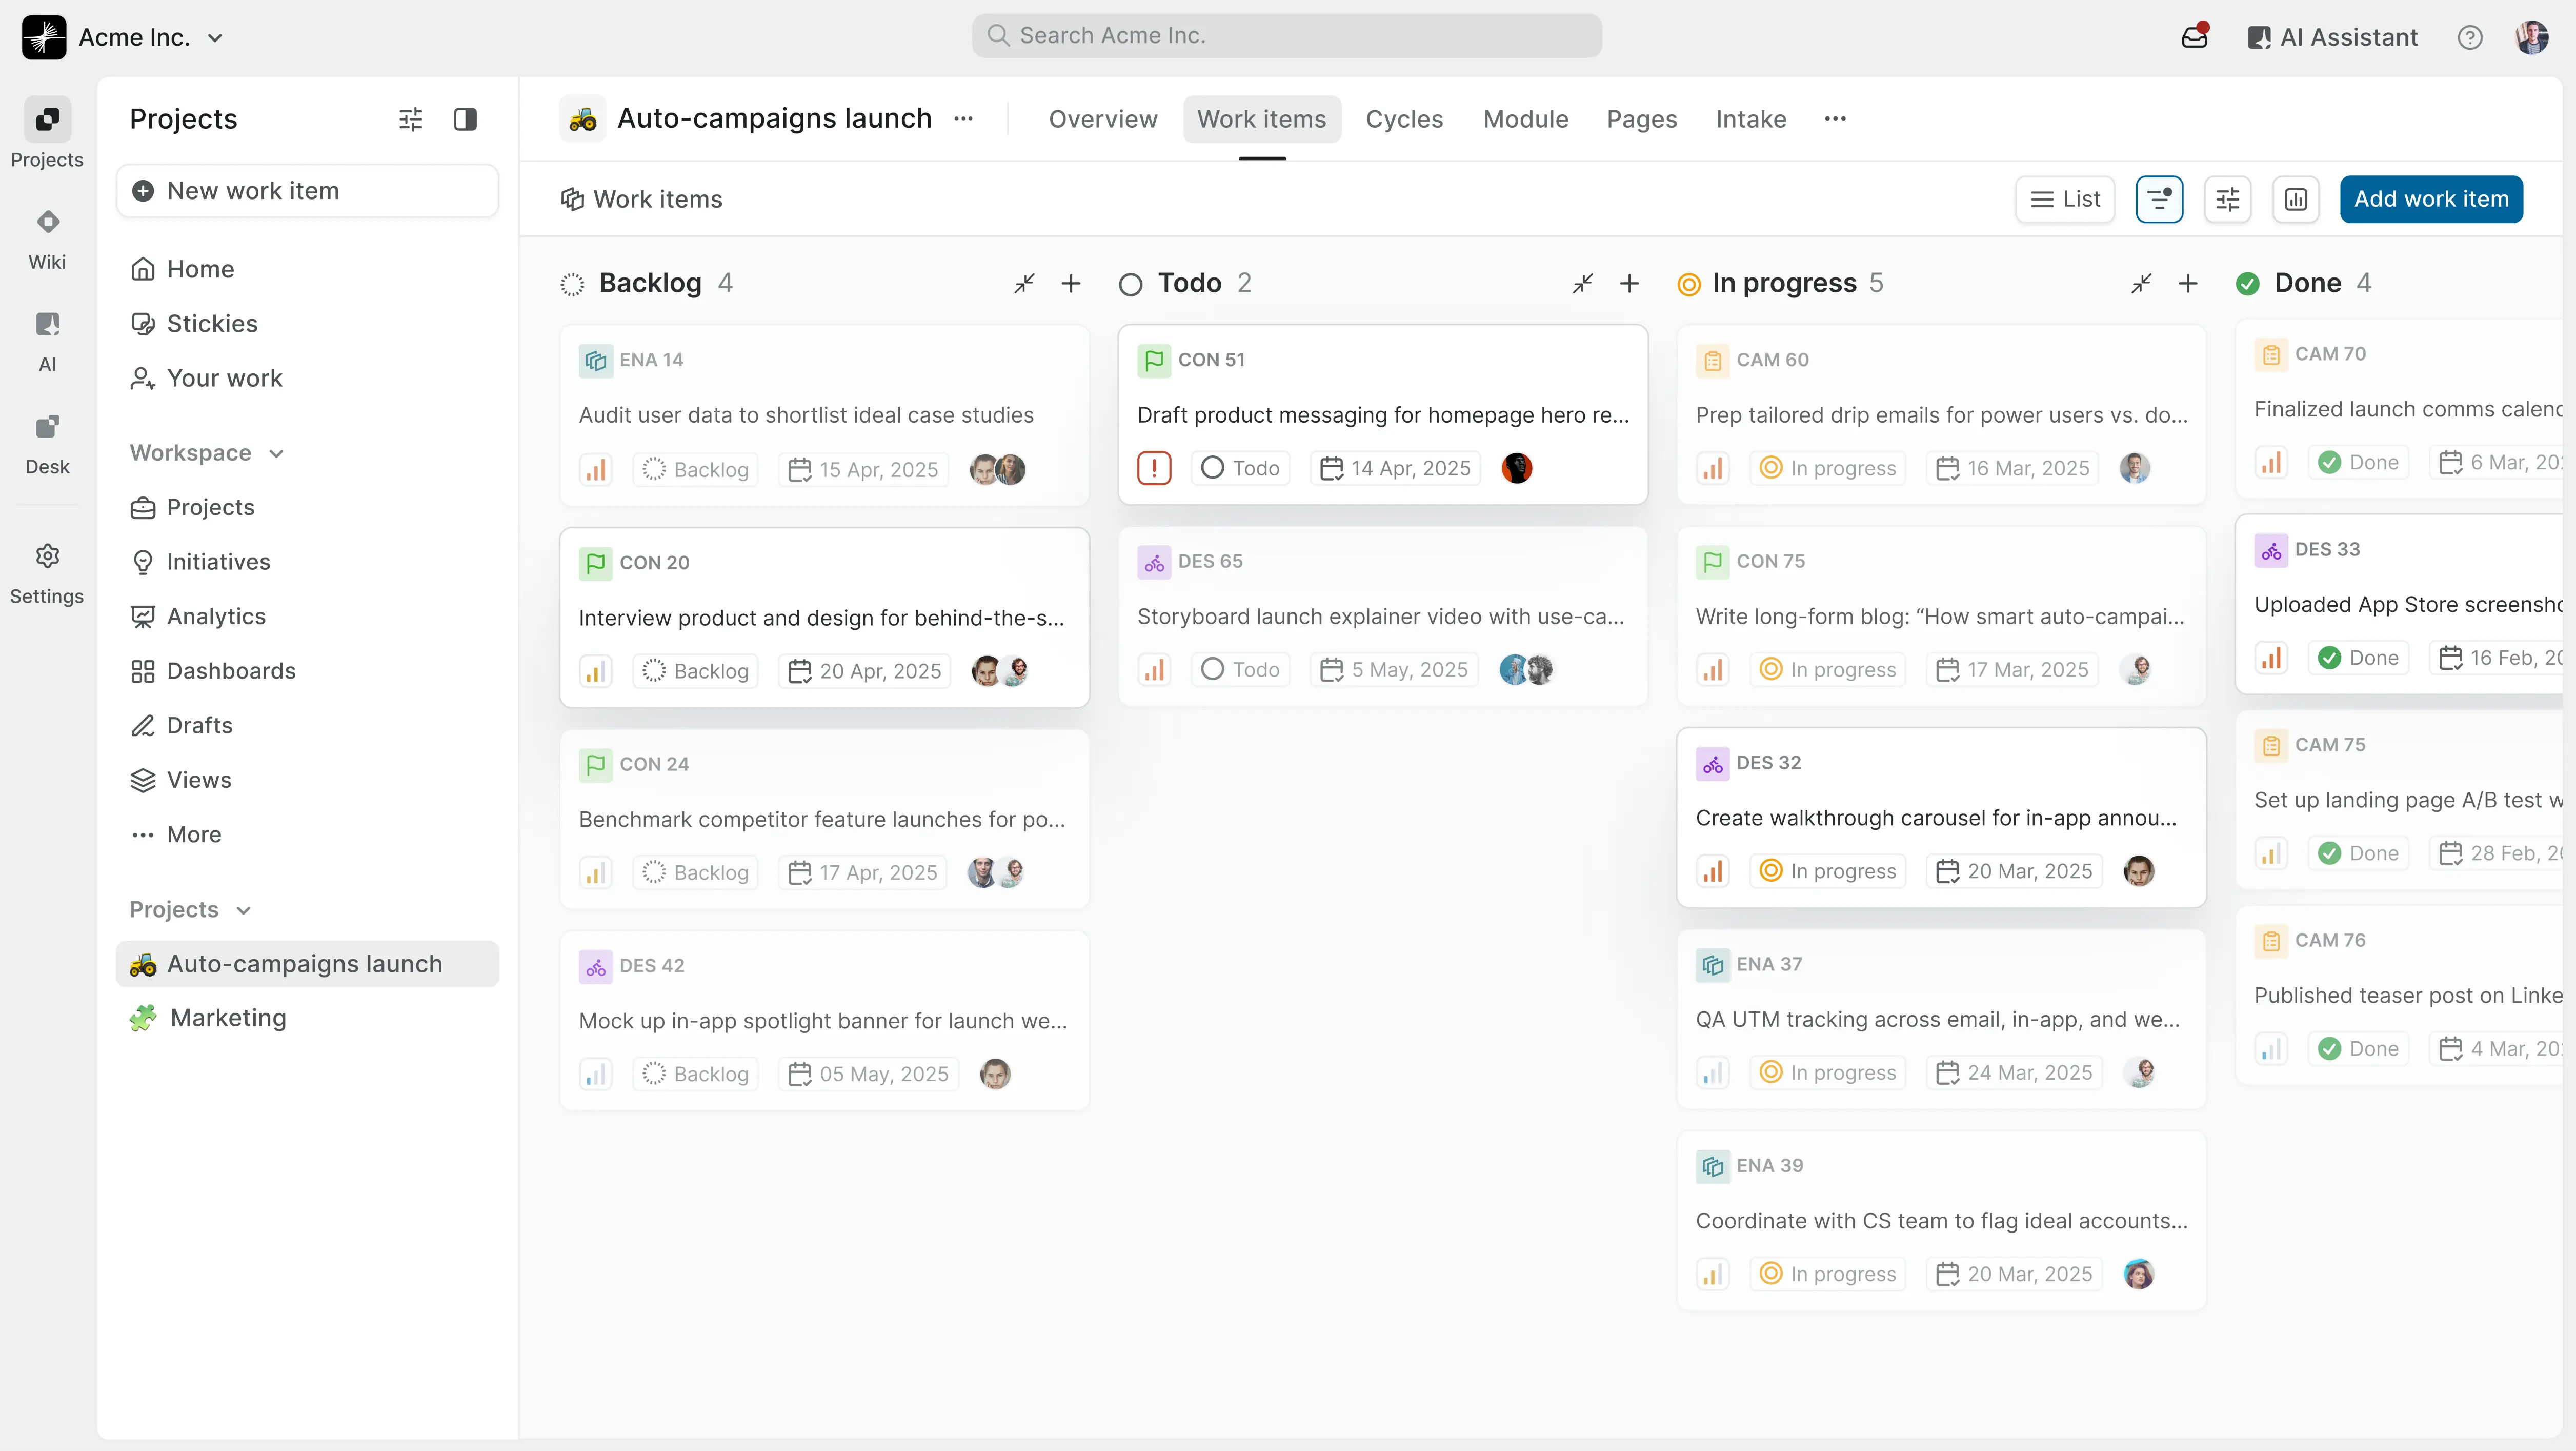The height and width of the screenshot is (1451, 2576).
Task: Open display properties icon beside filter icon
Action: tap(2228, 199)
